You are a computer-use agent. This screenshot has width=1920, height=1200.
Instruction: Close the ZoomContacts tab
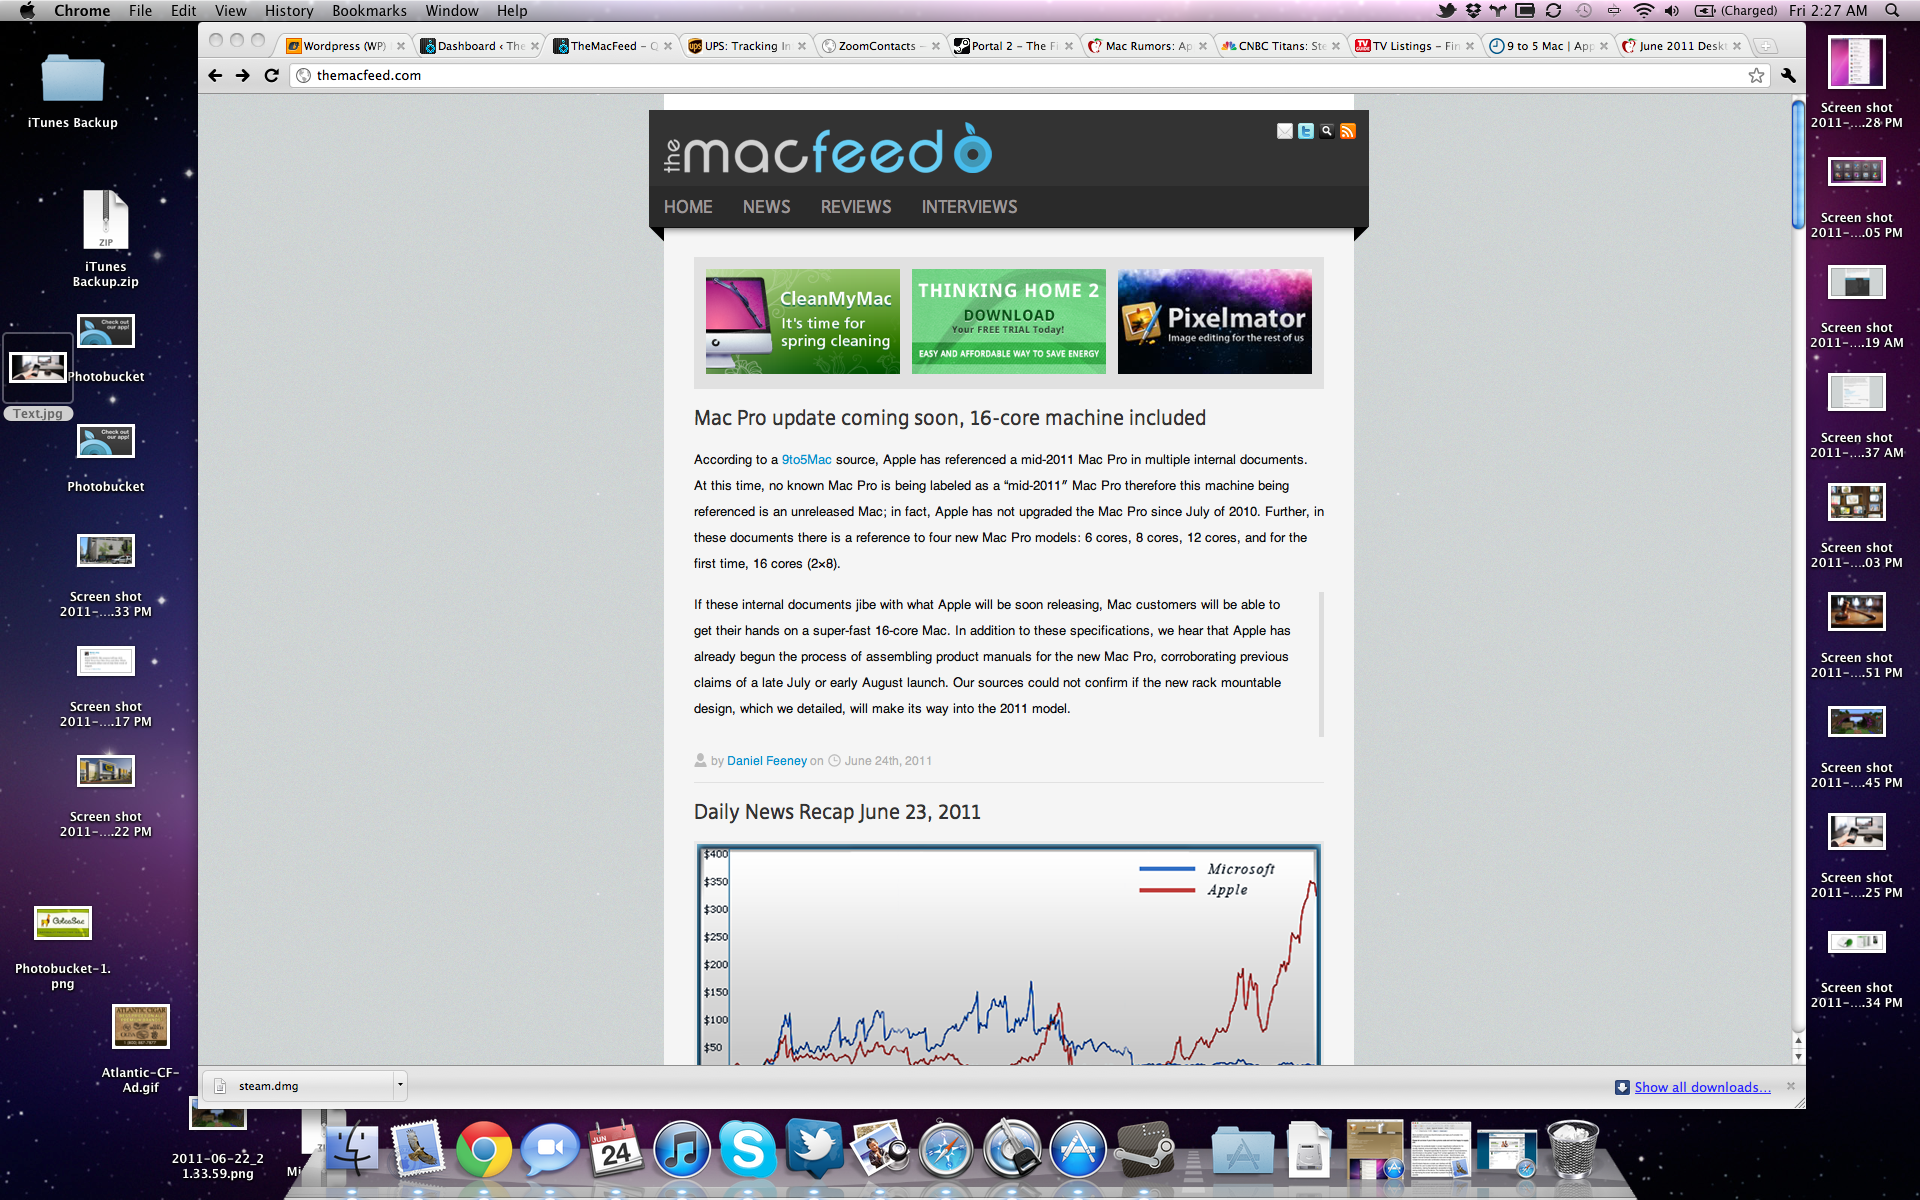click(x=936, y=46)
